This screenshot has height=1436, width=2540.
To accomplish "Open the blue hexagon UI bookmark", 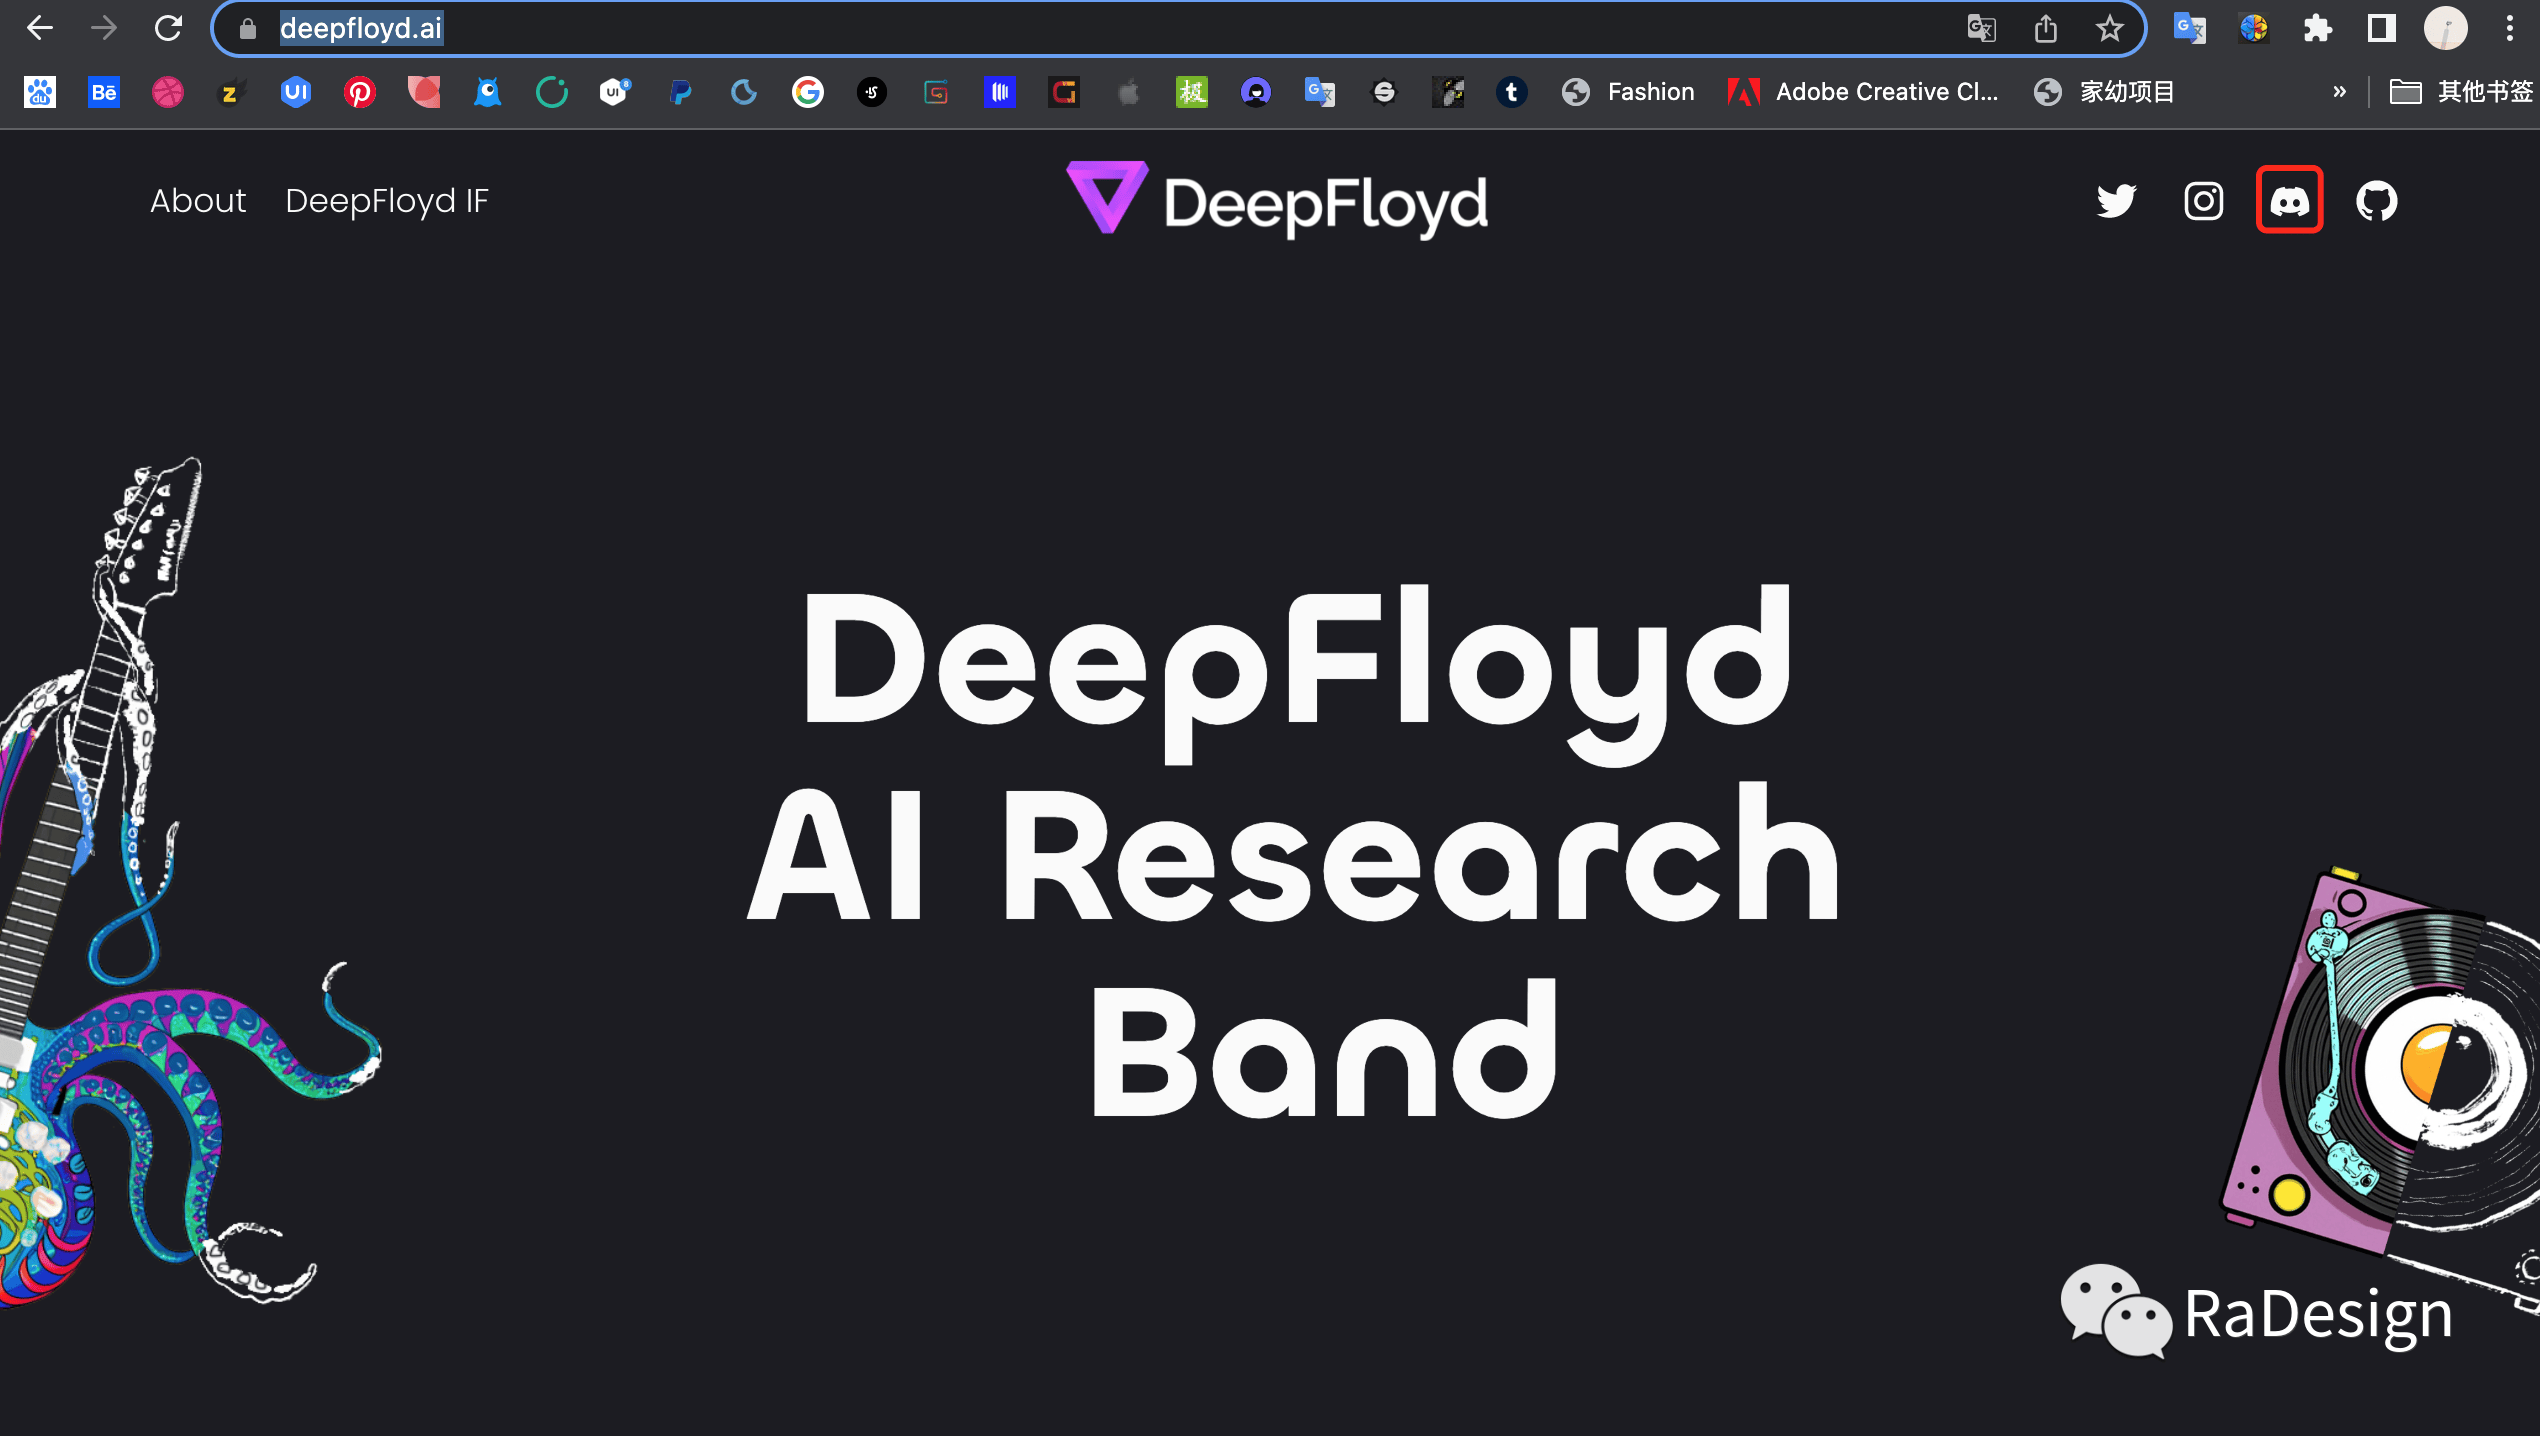I will 296,92.
